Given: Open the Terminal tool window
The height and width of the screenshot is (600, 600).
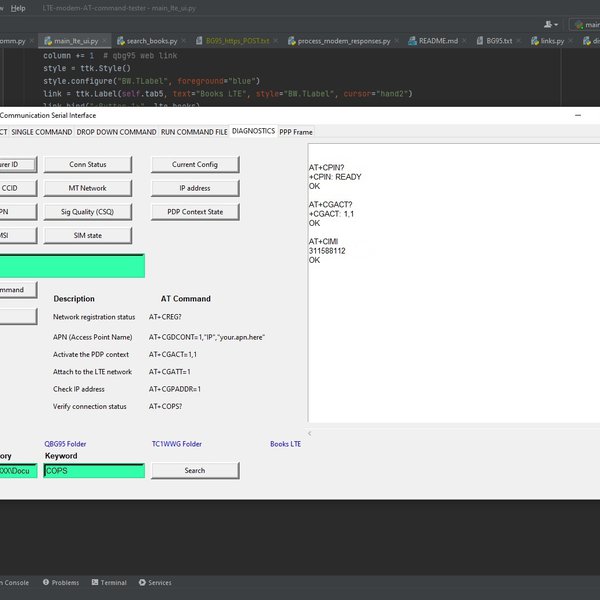Looking at the screenshot, I should [x=109, y=582].
